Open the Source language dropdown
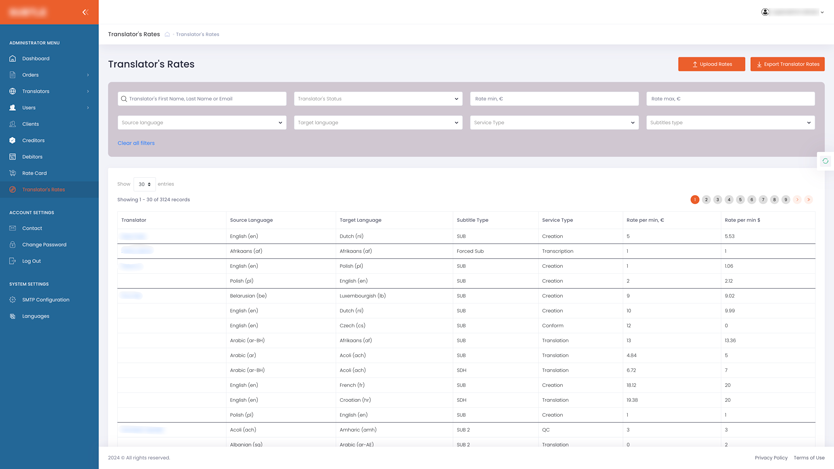This screenshot has height=469, width=834. pyautogui.click(x=201, y=123)
